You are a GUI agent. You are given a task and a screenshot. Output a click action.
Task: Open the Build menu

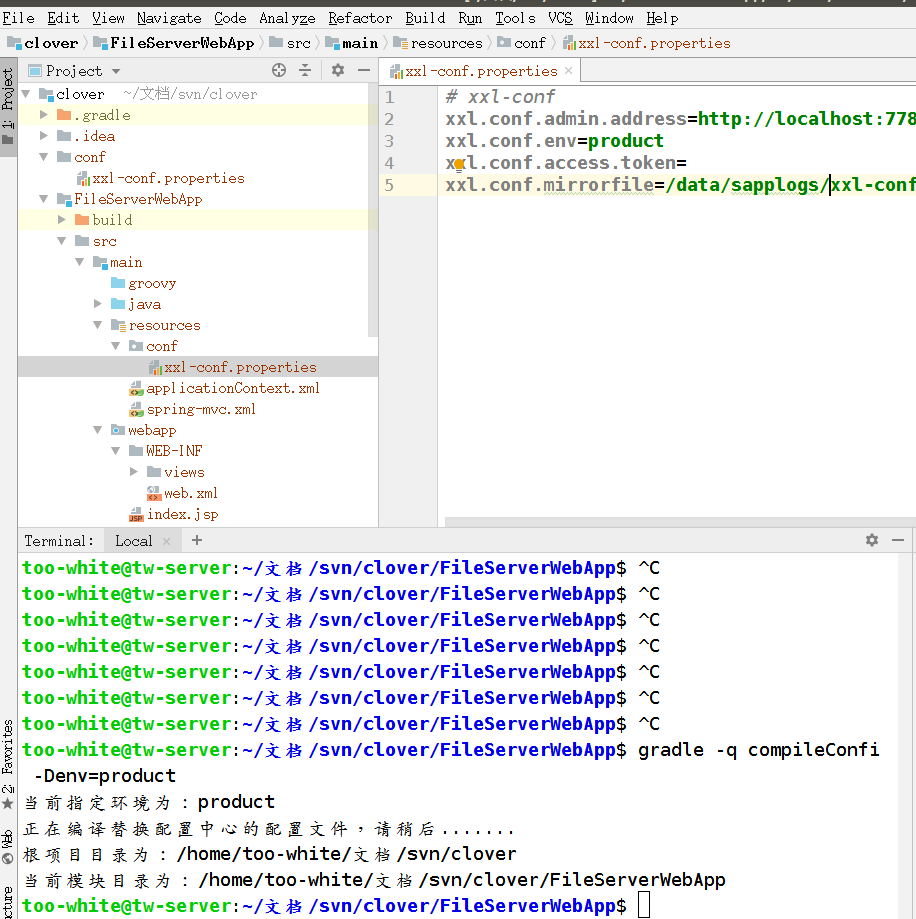(x=425, y=18)
